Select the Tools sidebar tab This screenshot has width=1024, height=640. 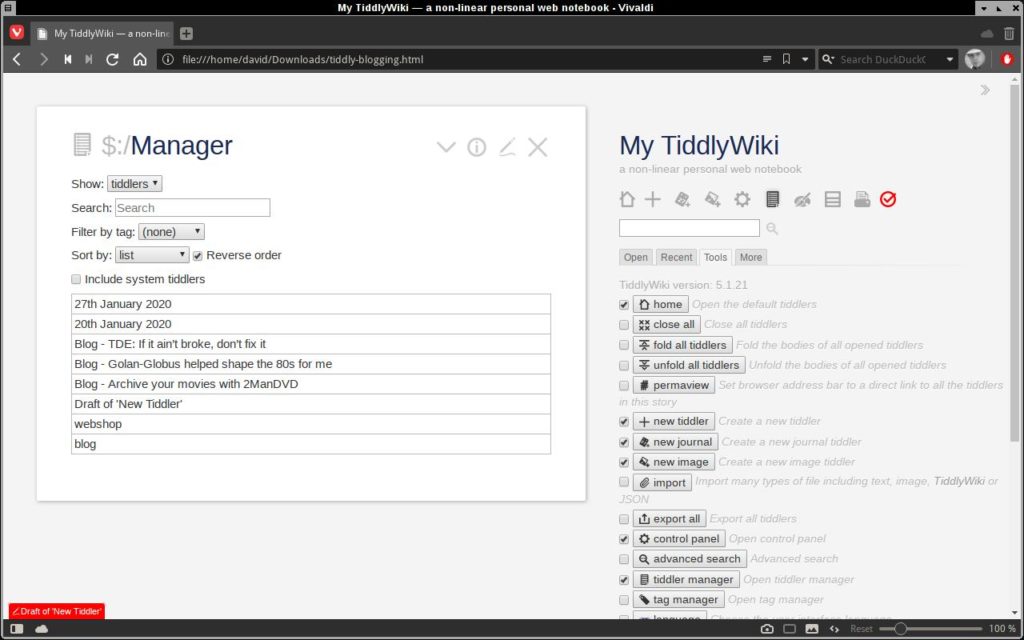715,257
